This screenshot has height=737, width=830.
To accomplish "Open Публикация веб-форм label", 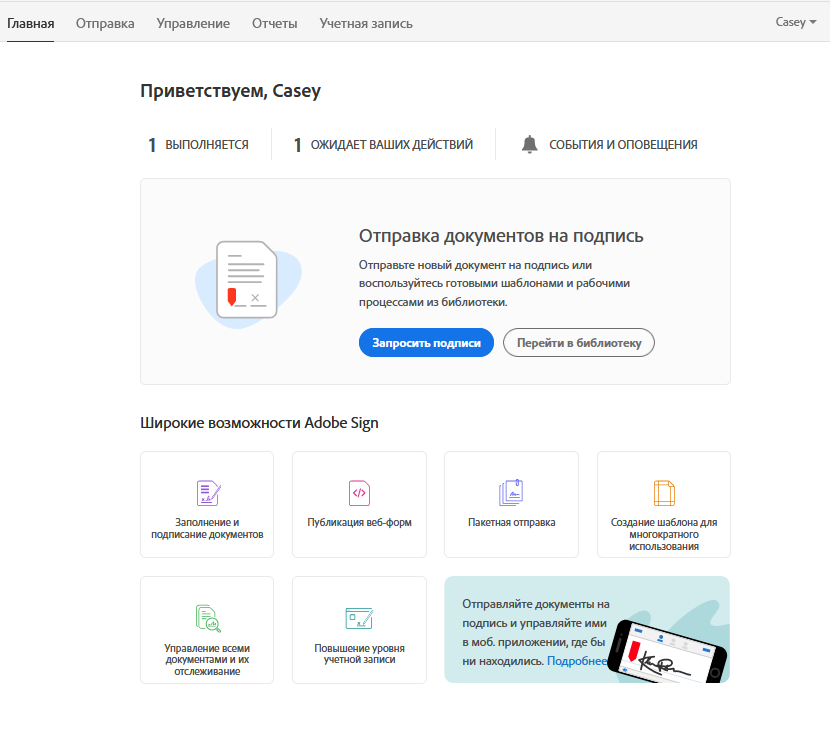I will (x=359, y=522).
